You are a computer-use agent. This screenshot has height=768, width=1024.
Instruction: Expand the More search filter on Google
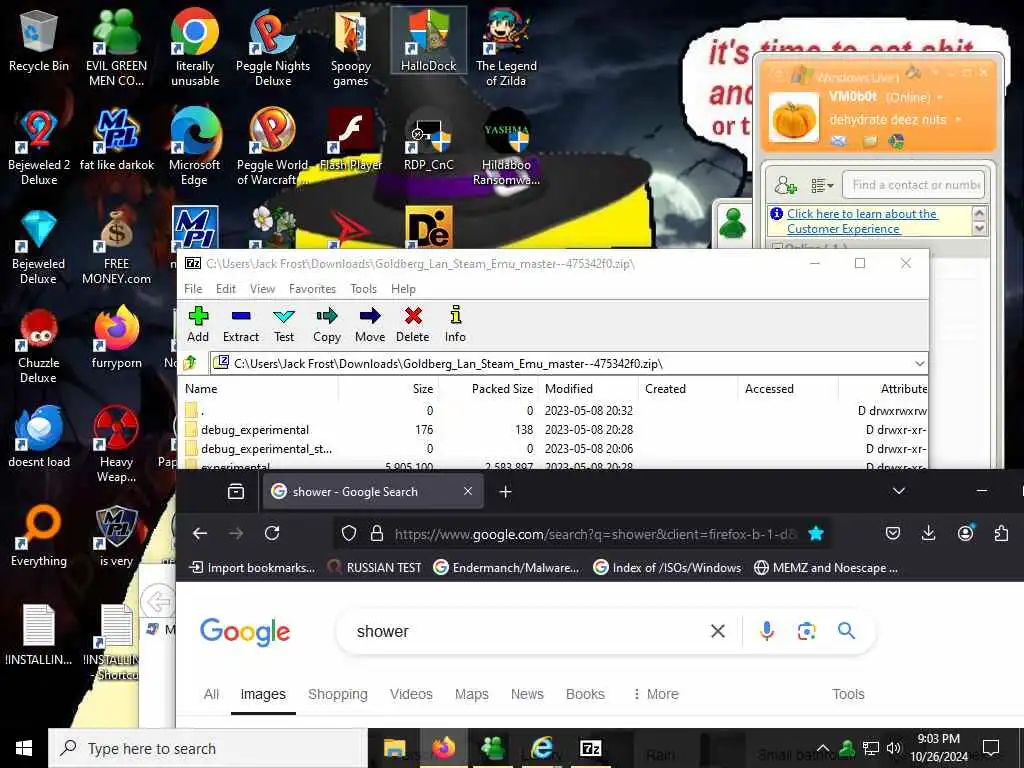[656, 694]
